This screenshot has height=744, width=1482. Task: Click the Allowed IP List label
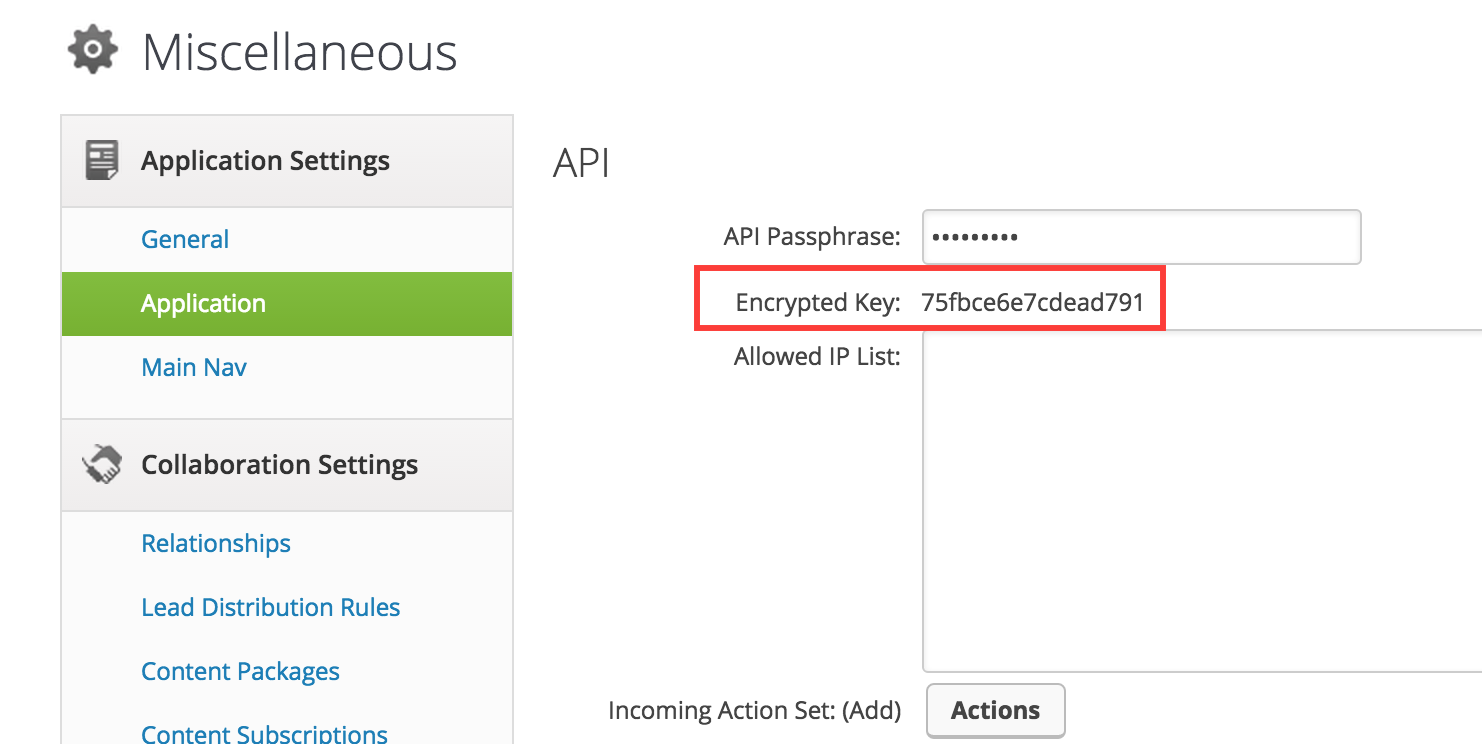tap(817, 356)
